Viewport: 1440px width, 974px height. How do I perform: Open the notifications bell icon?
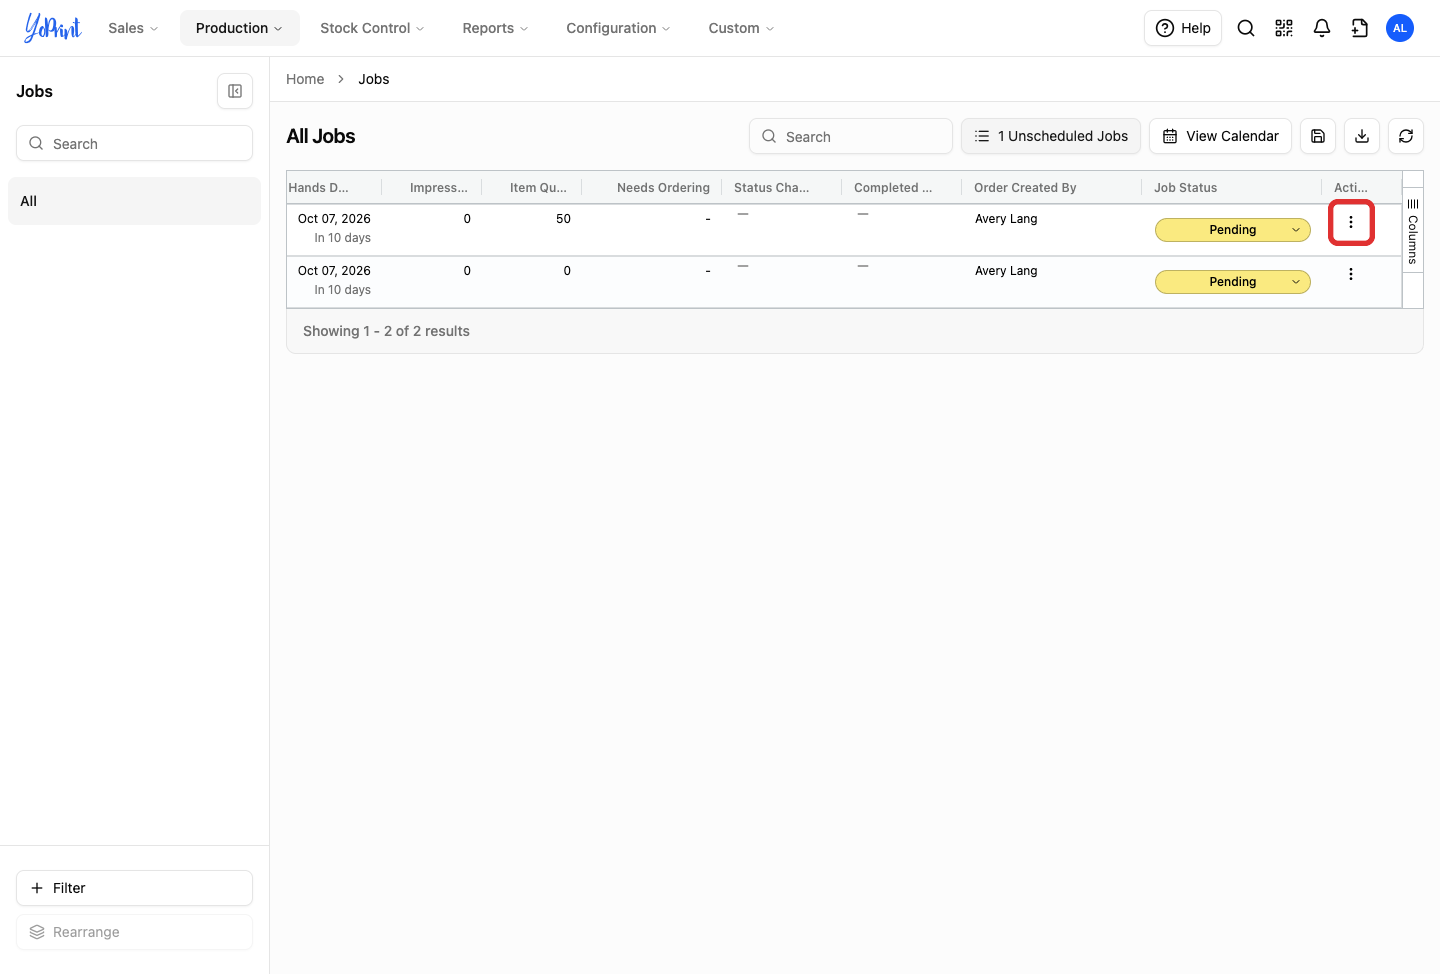(x=1322, y=28)
